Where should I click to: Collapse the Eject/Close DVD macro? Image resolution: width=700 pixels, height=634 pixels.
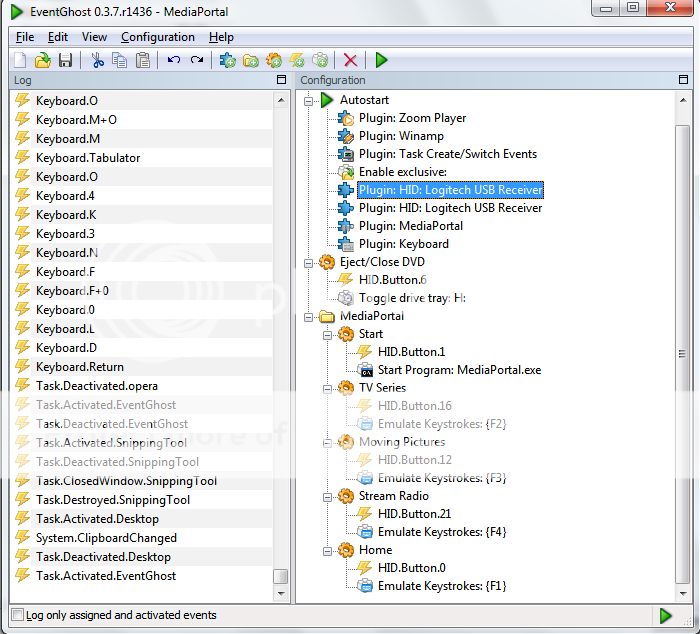coord(309,262)
